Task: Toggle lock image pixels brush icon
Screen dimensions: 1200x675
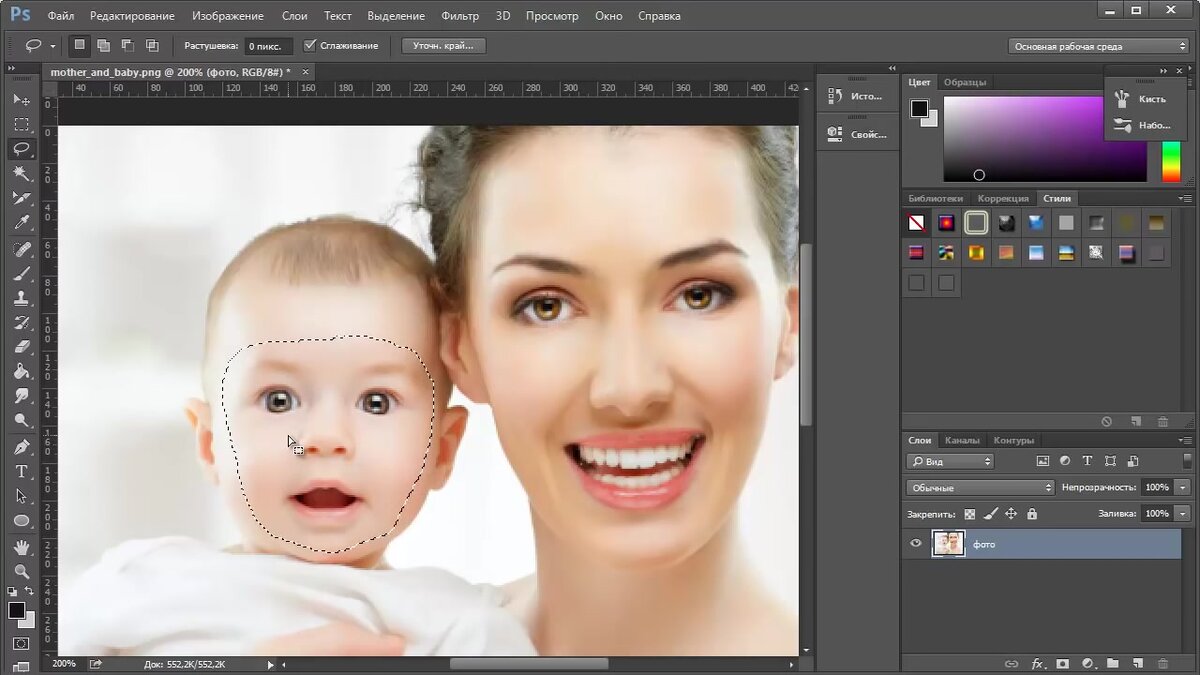Action: pos(990,513)
